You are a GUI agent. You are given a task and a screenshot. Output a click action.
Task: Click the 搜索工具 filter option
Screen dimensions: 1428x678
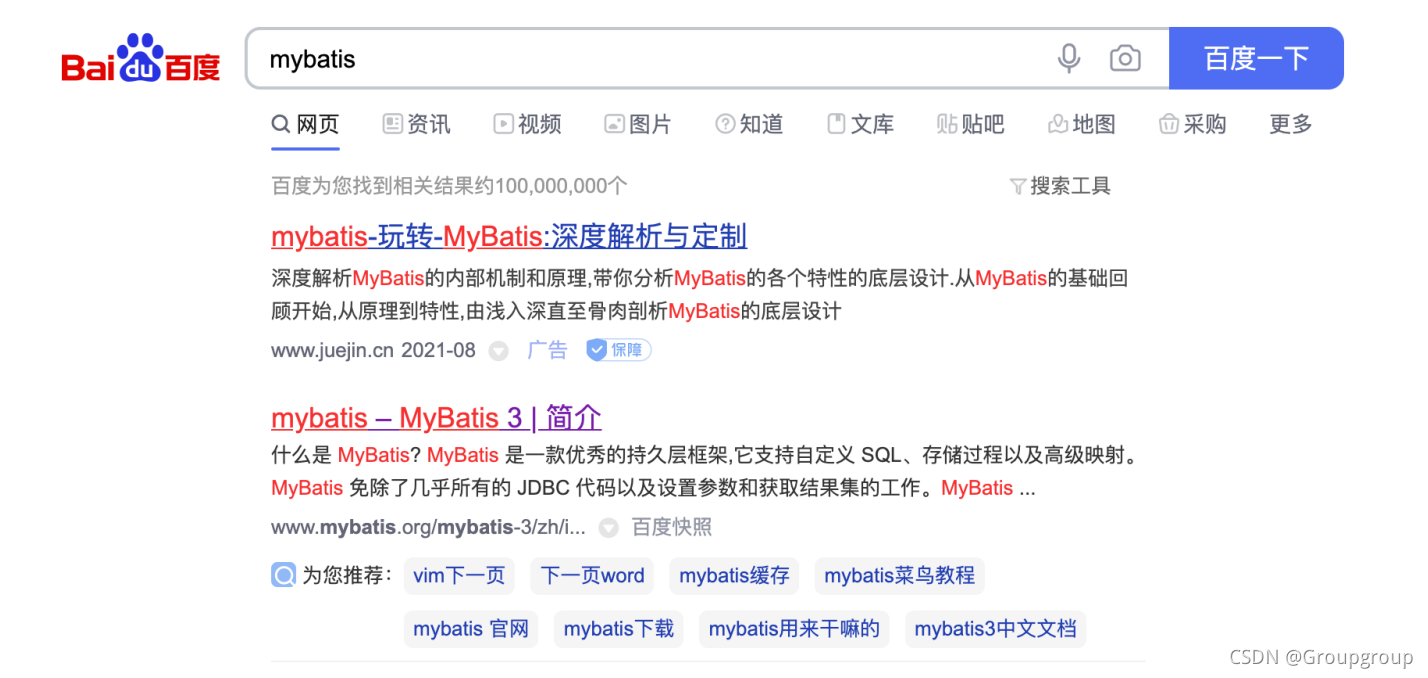[1060, 186]
